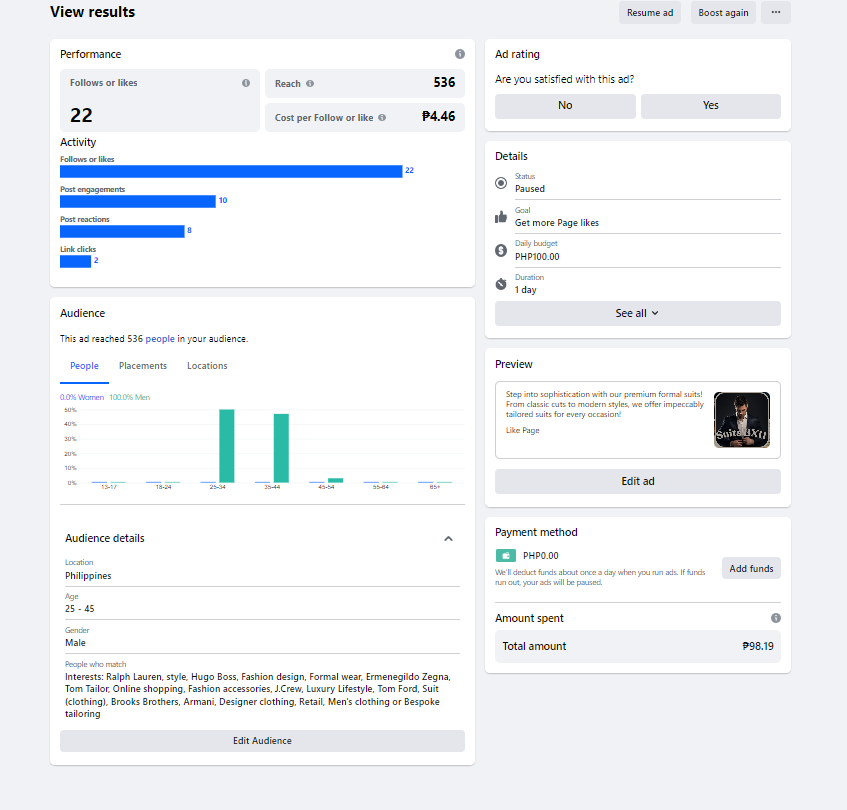Answer Yes to ad satisfaction

pos(710,106)
